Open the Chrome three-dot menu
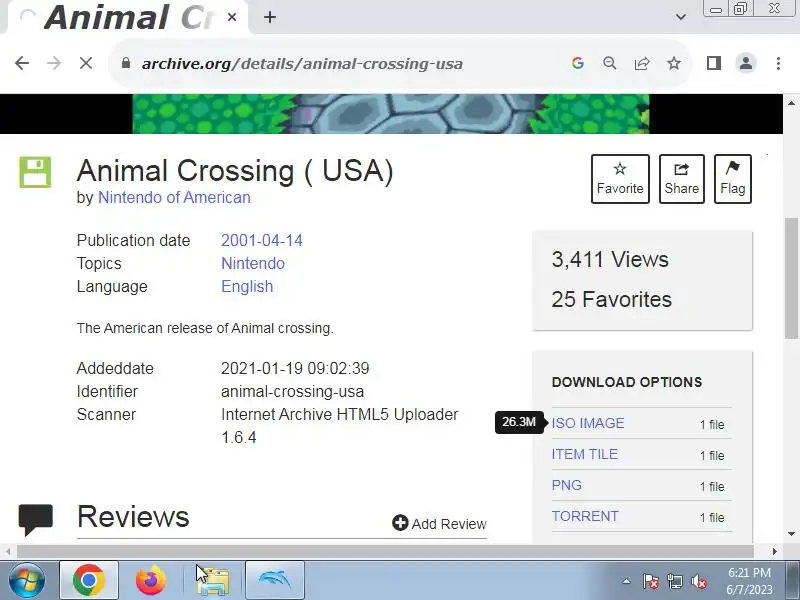 [778, 63]
